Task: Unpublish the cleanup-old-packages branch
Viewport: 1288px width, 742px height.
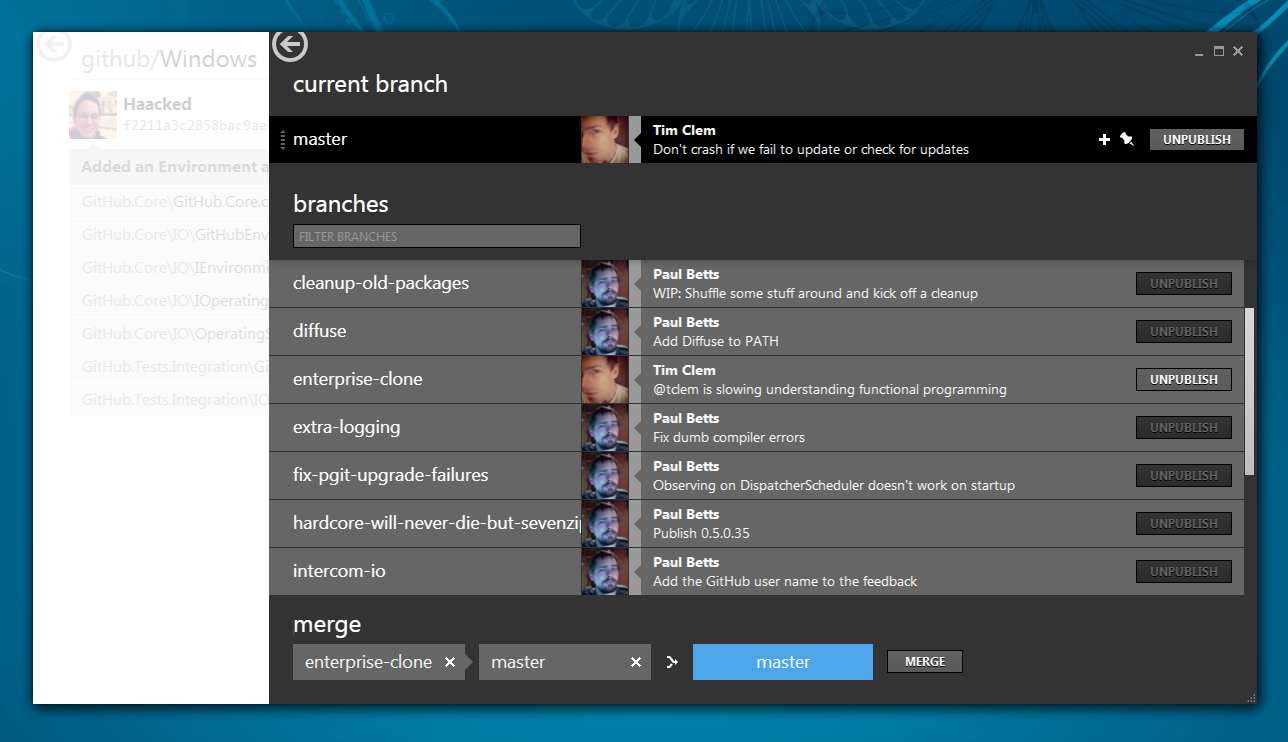Action: click(1183, 283)
